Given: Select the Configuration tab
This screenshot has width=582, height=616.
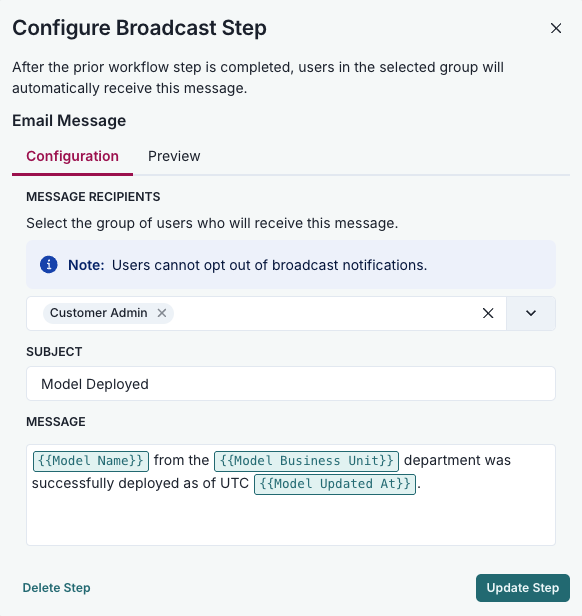Looking at the screenshot, I should (x=72, y=156).
